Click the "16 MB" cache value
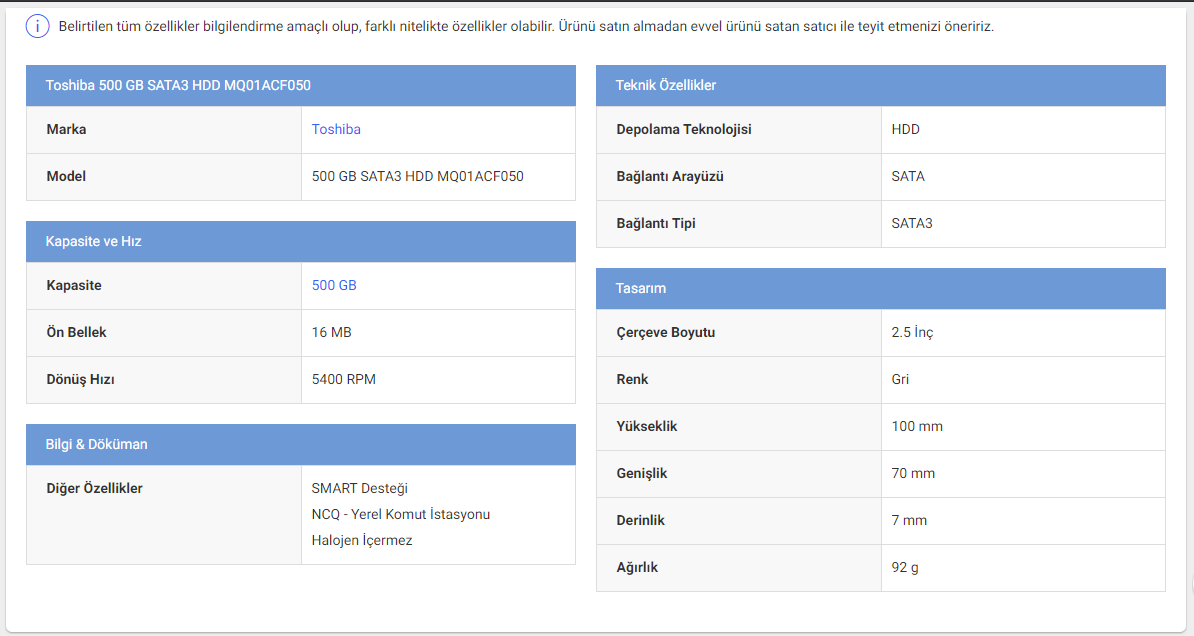Image resolution: width=1194 pixels, height=636 pixels. (331, 333)
